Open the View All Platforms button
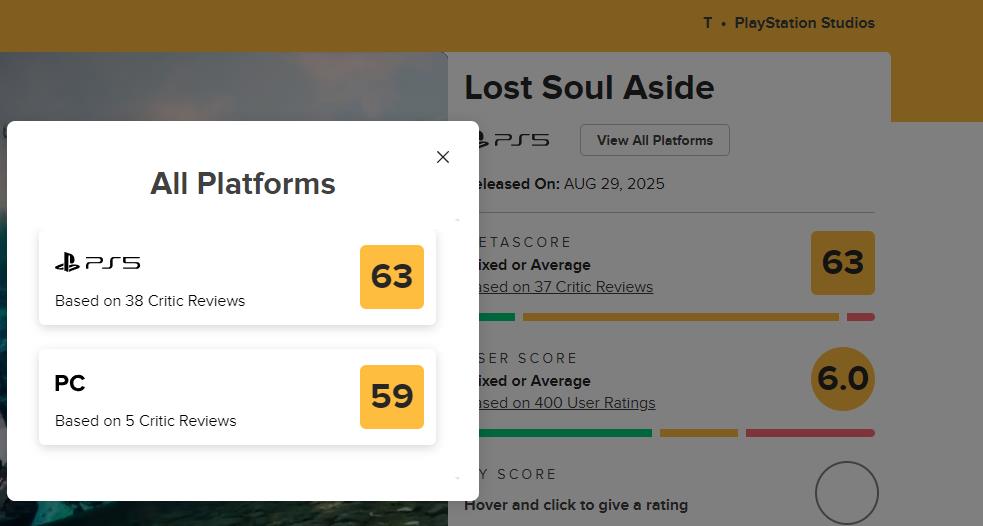Image resolution: width=983 pixels, height=526 pixels. 655,140
